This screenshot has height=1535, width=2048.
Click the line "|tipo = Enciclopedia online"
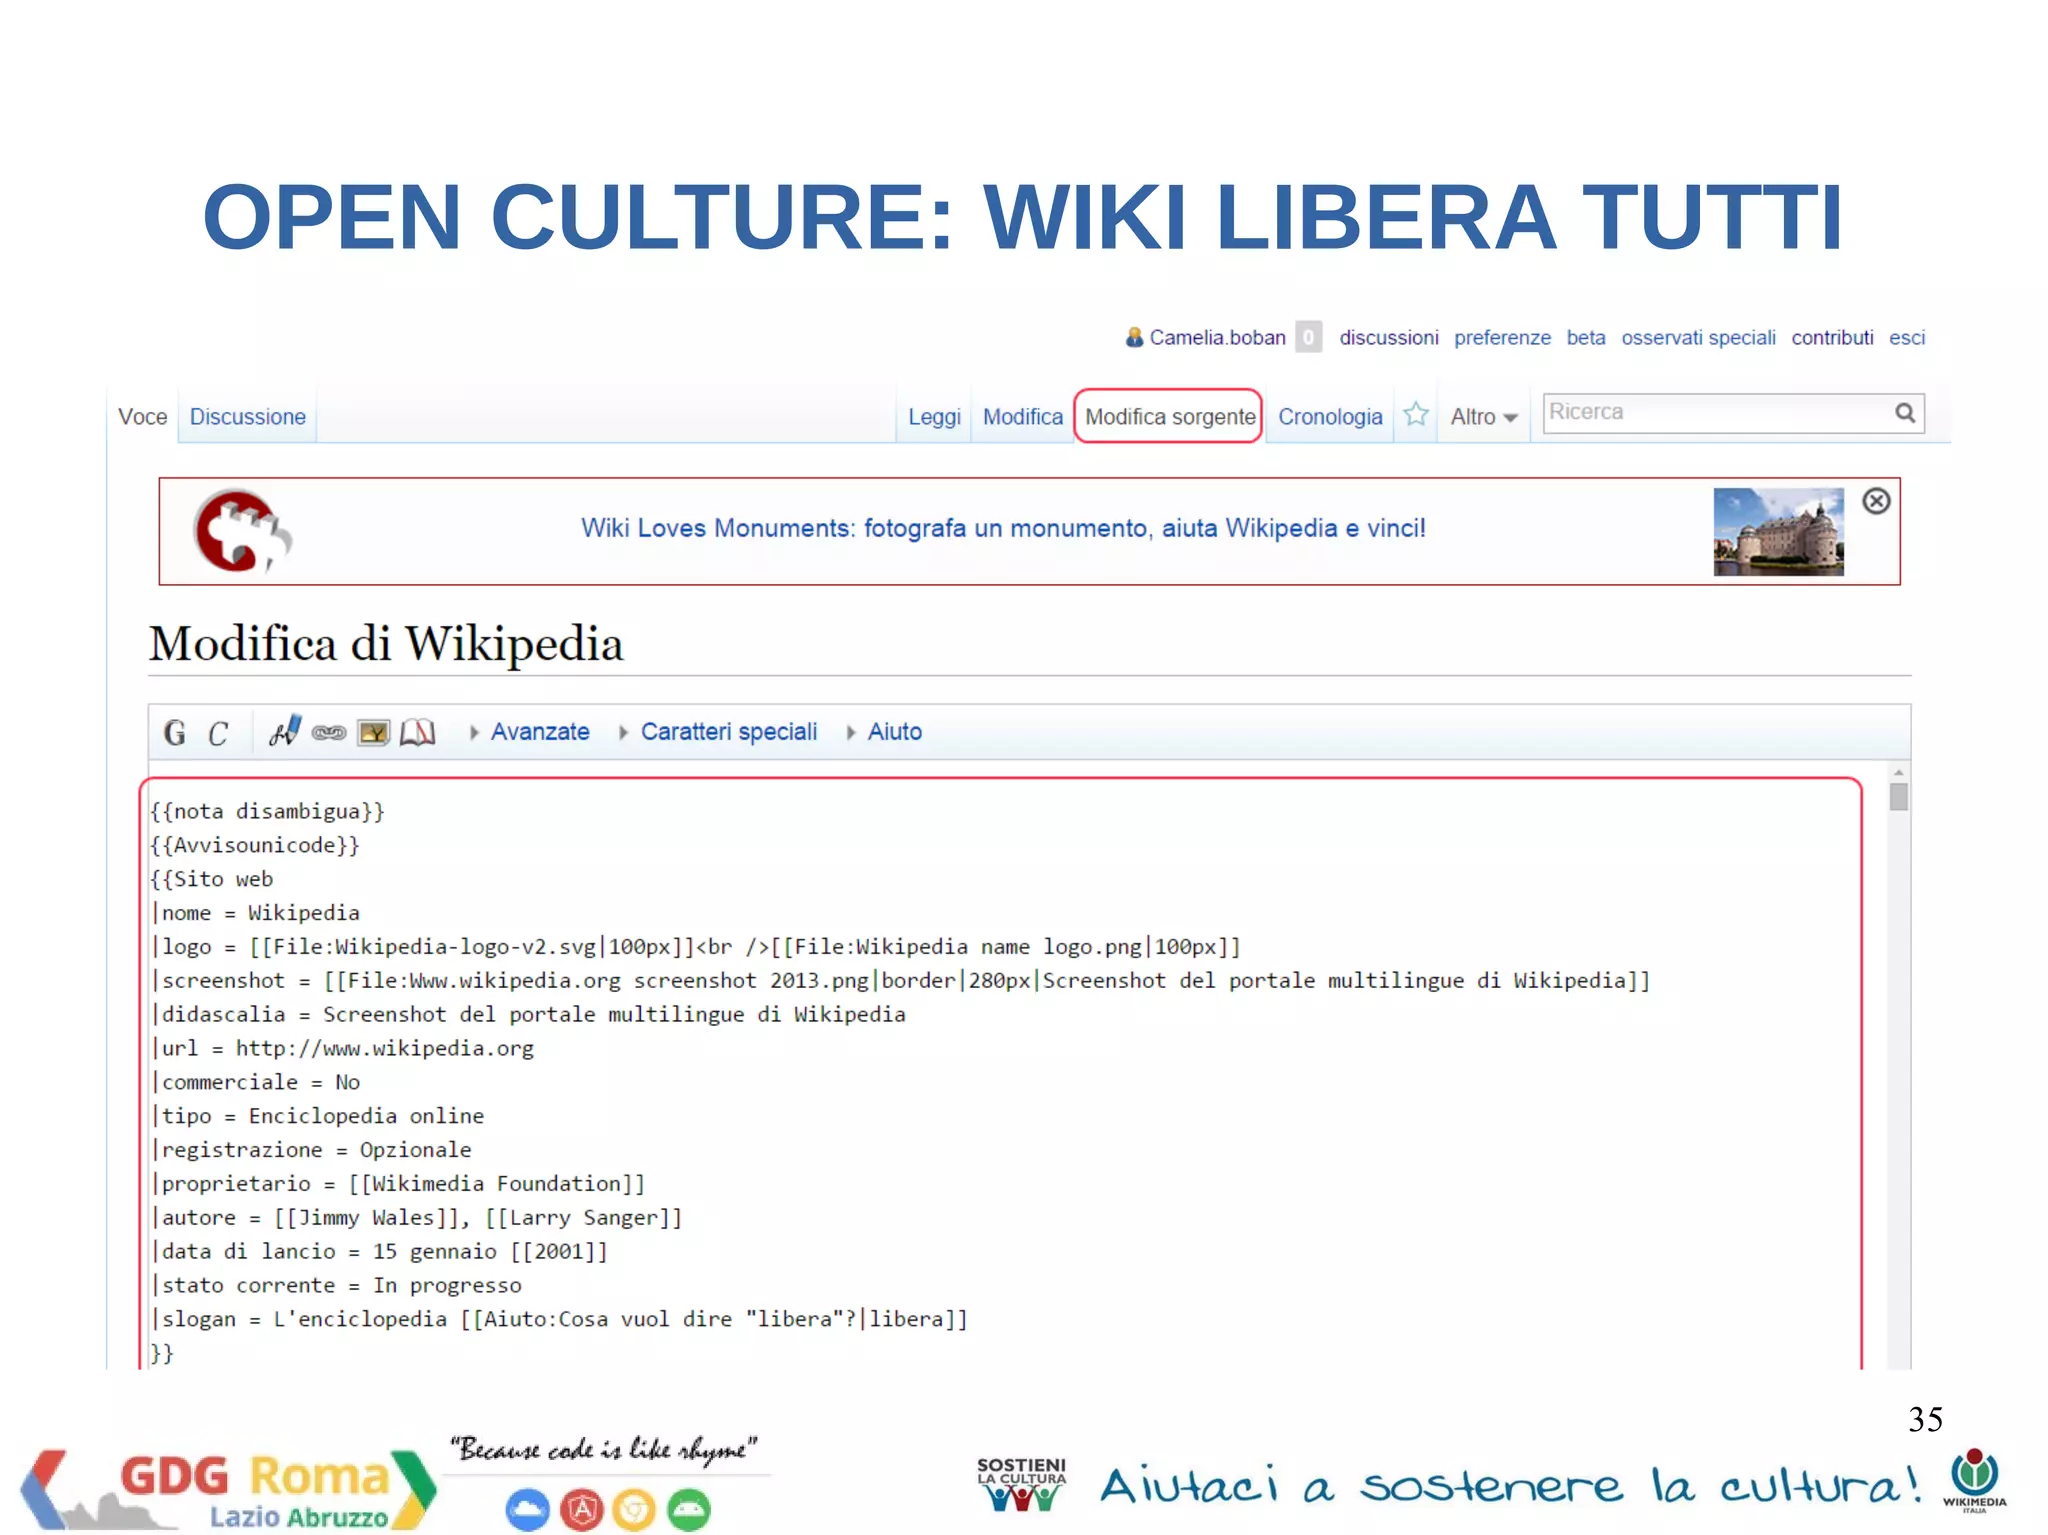[x=317, y=1116]
